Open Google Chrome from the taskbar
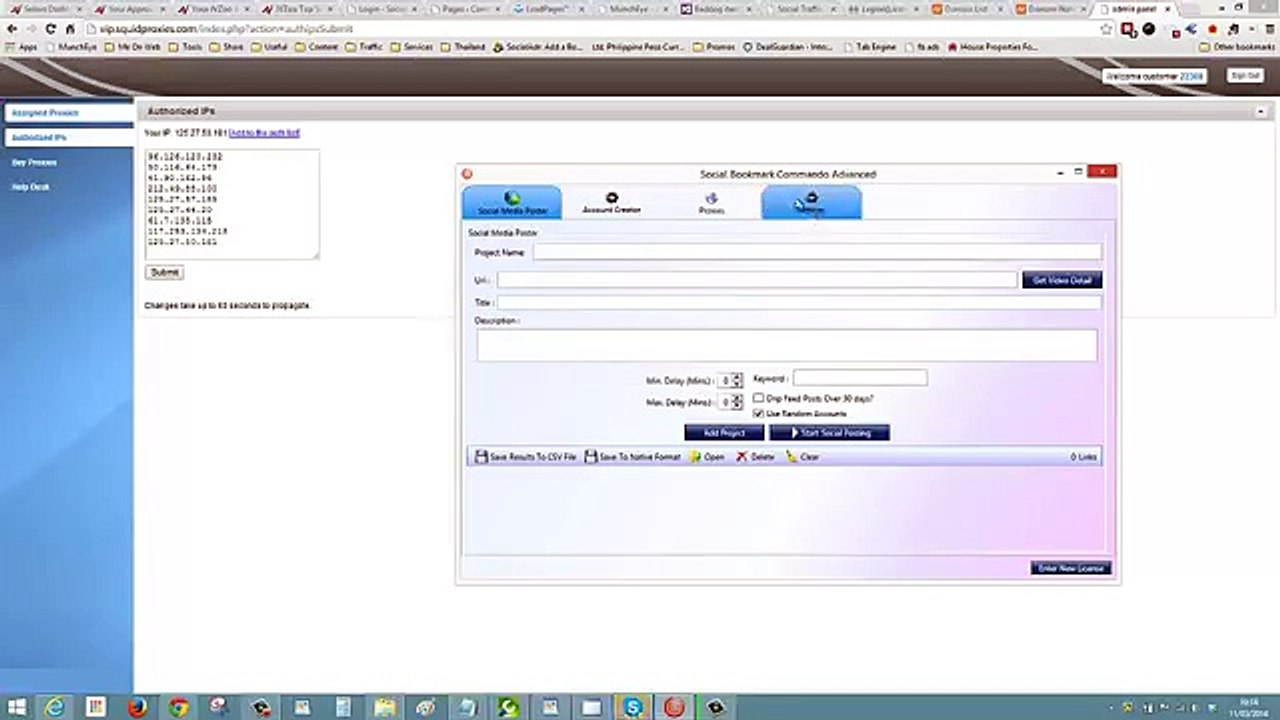 pyautogui.click(x=179, y=707)
